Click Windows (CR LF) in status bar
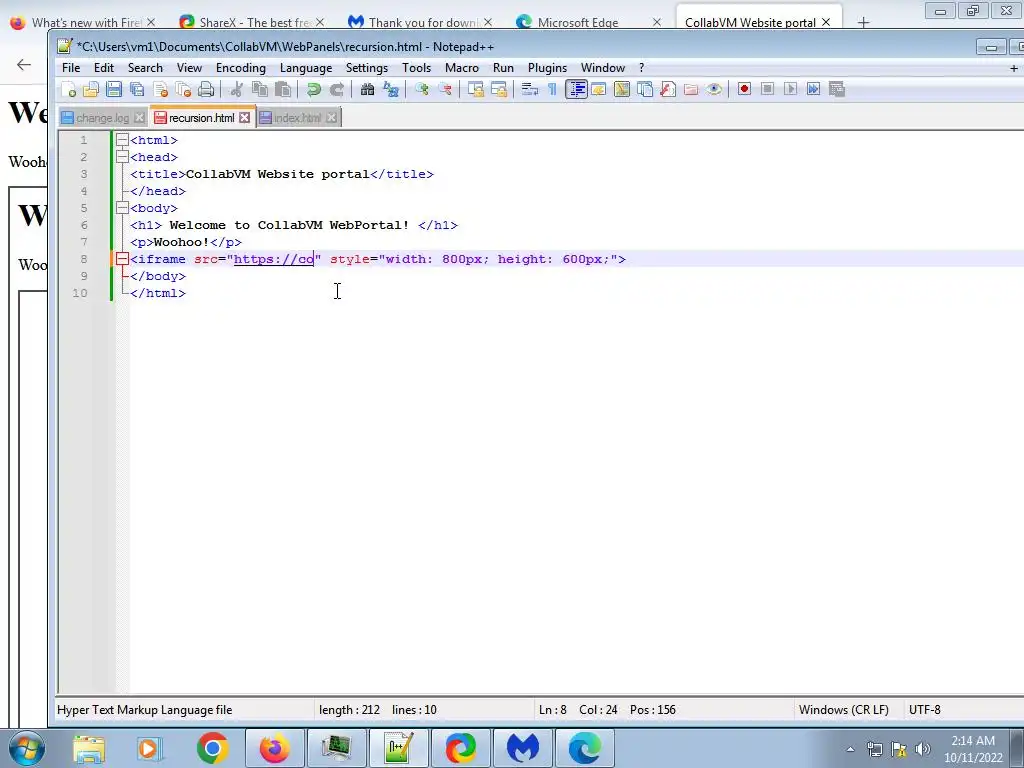The image size is (1024, 768). (843, 709)
